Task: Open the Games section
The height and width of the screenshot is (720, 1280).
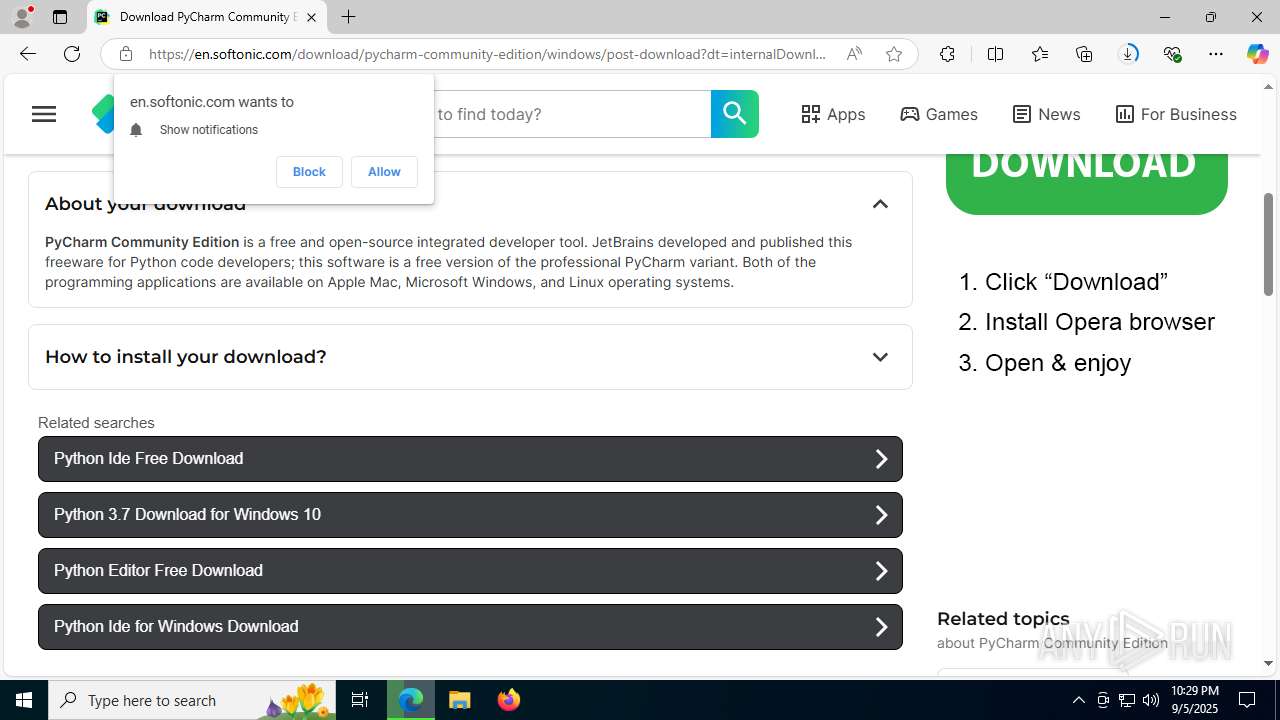Action: 939,114
